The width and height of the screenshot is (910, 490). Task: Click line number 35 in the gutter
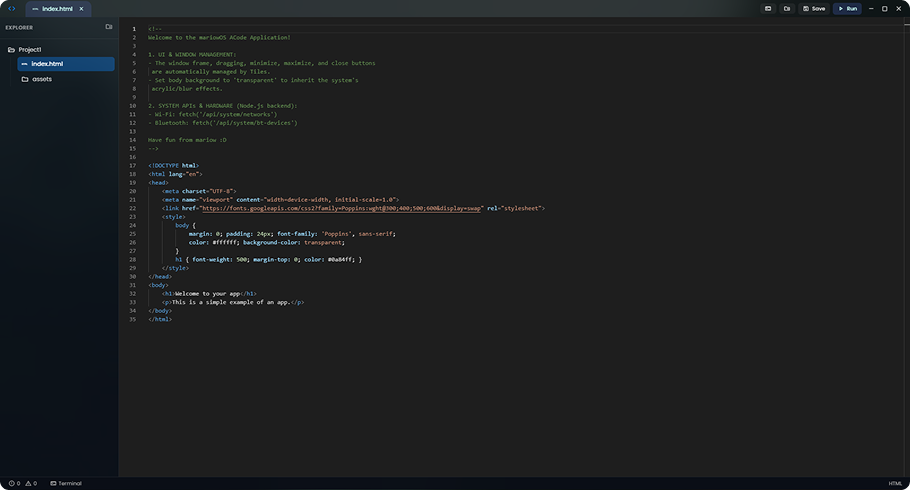(132, 319)
